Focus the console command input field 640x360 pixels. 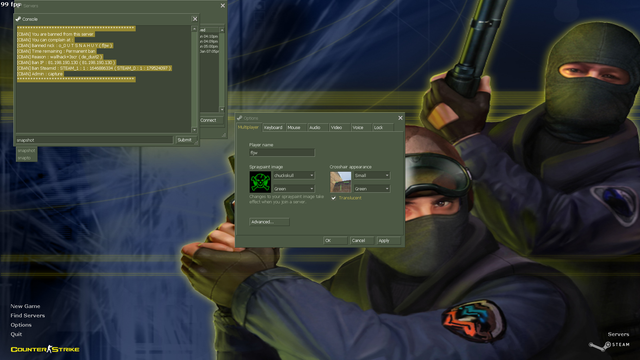(x=94, y=140)
